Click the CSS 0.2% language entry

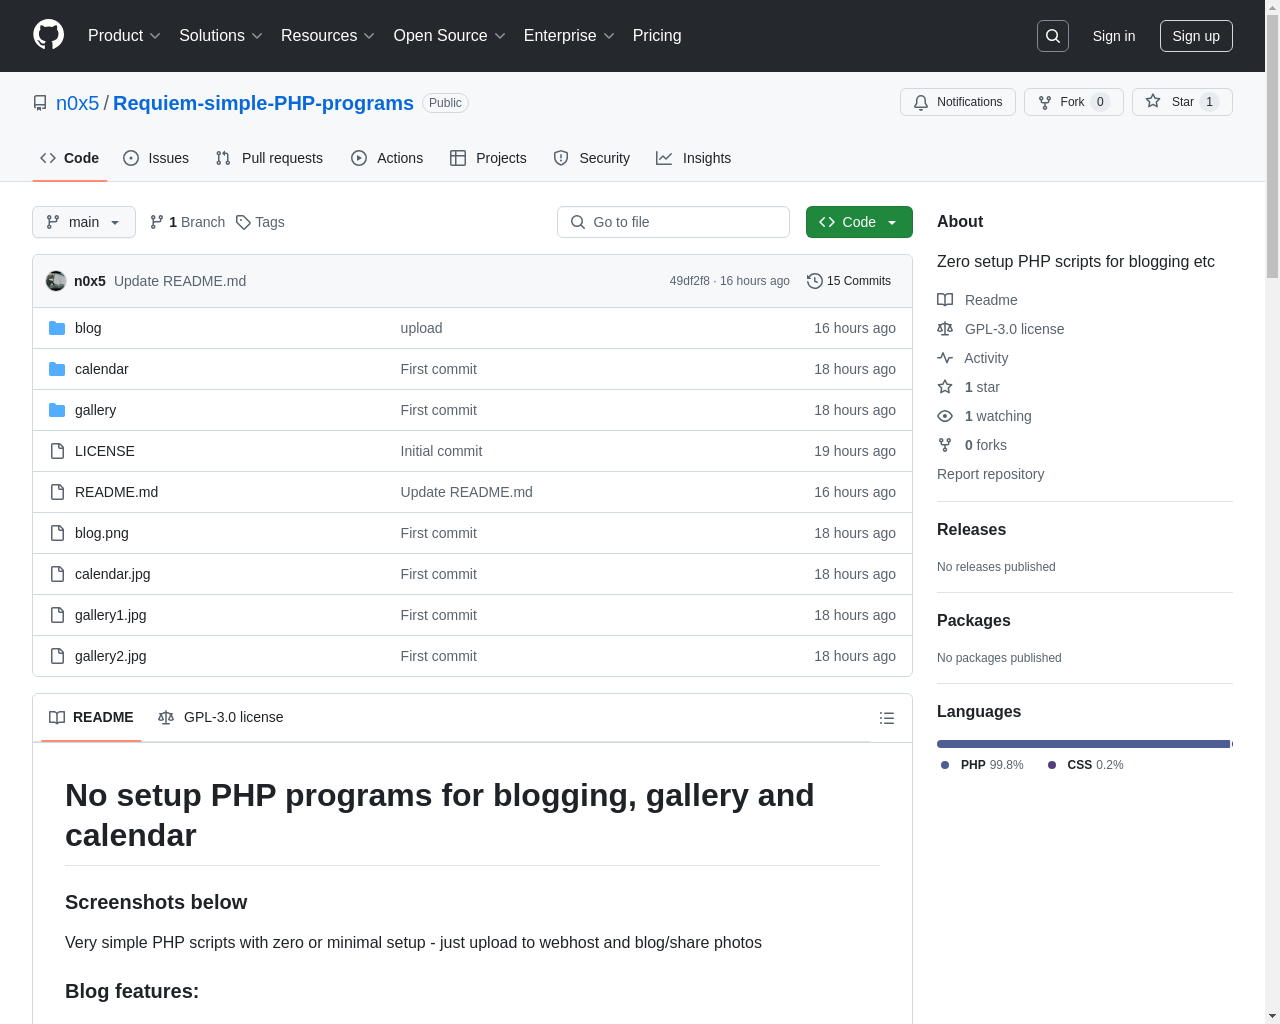click(x=1086, y=765)
